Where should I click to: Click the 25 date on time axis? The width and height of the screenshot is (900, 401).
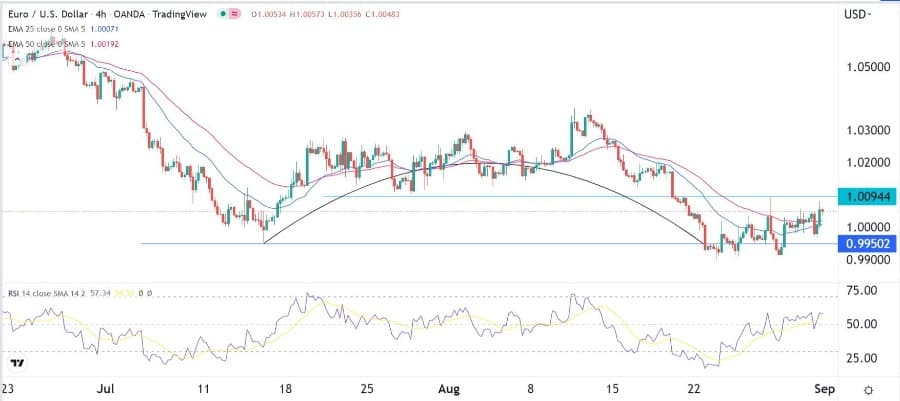point(368,389)
